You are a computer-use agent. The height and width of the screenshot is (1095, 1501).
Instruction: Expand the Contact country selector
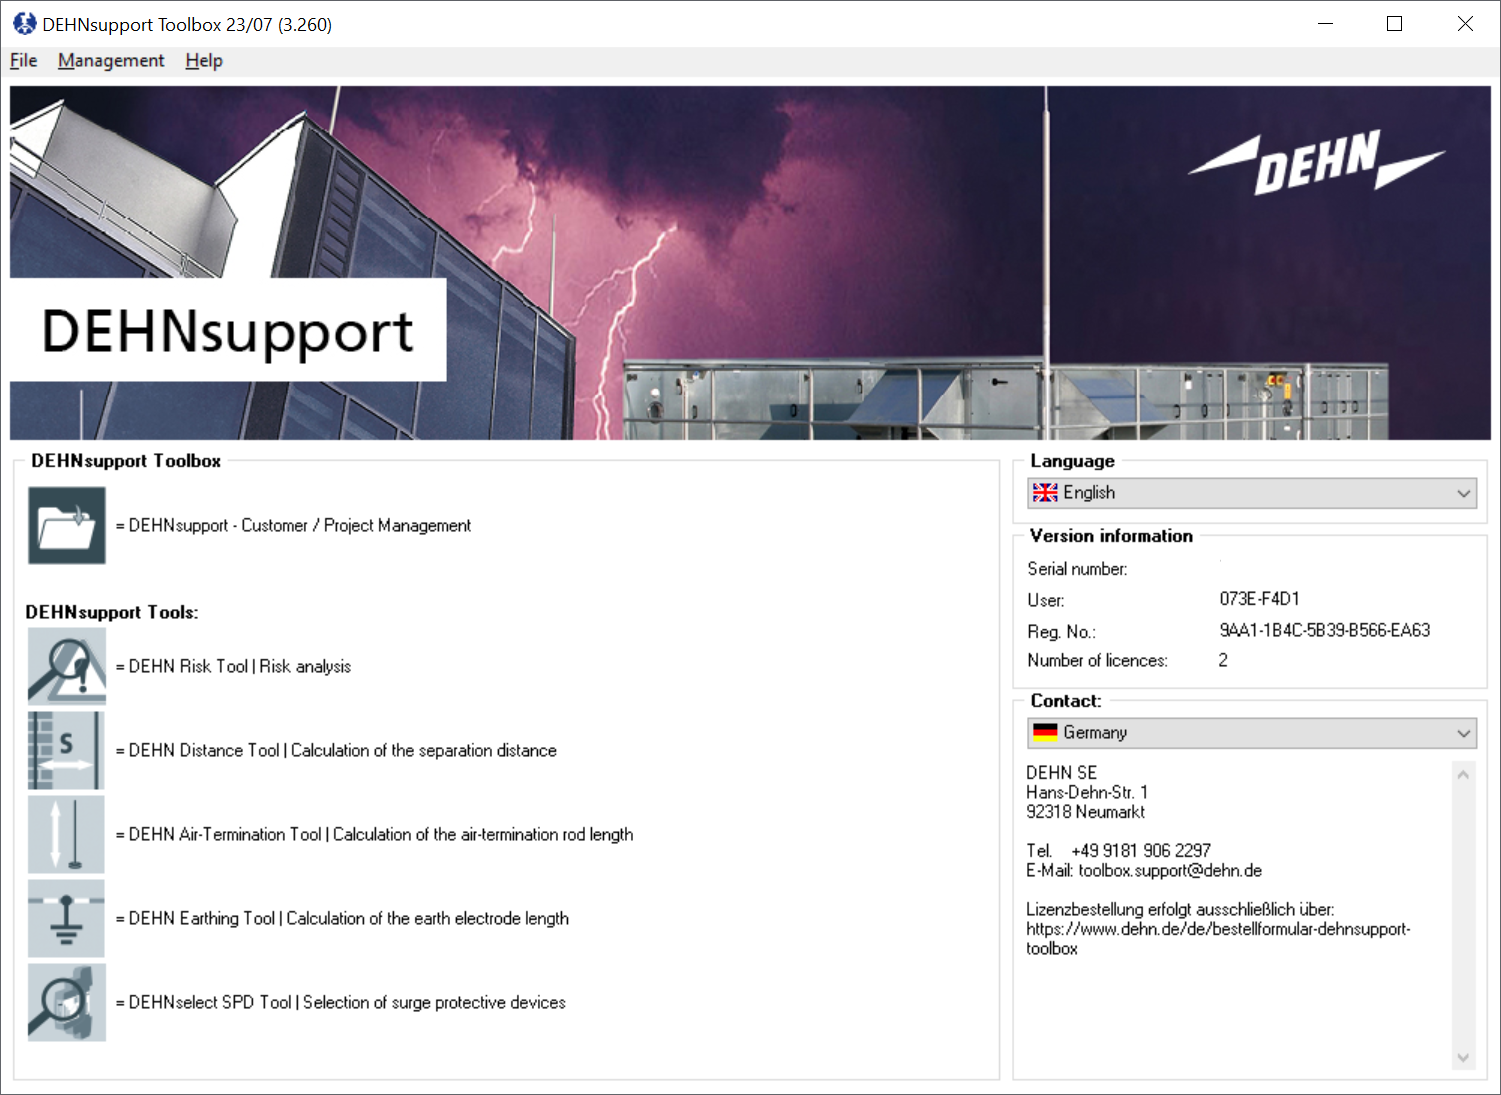(1250, 732)
